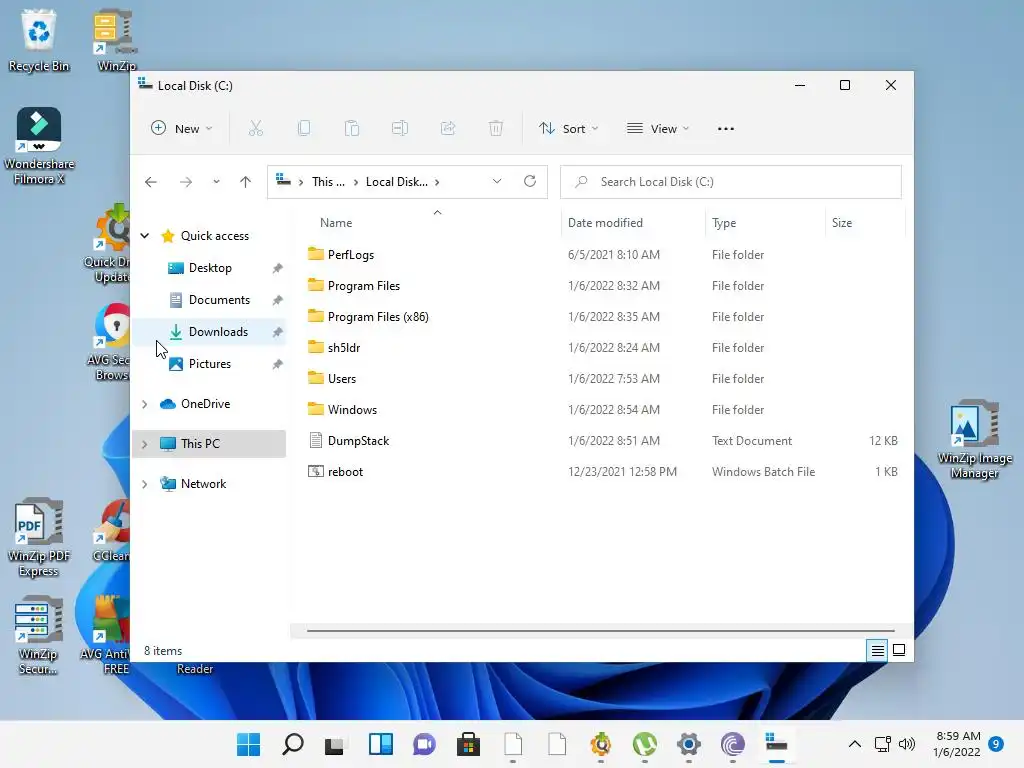Select Downloads in Quick access
The height and width of the screenshot is (768, 1024).
click(210, 332)
